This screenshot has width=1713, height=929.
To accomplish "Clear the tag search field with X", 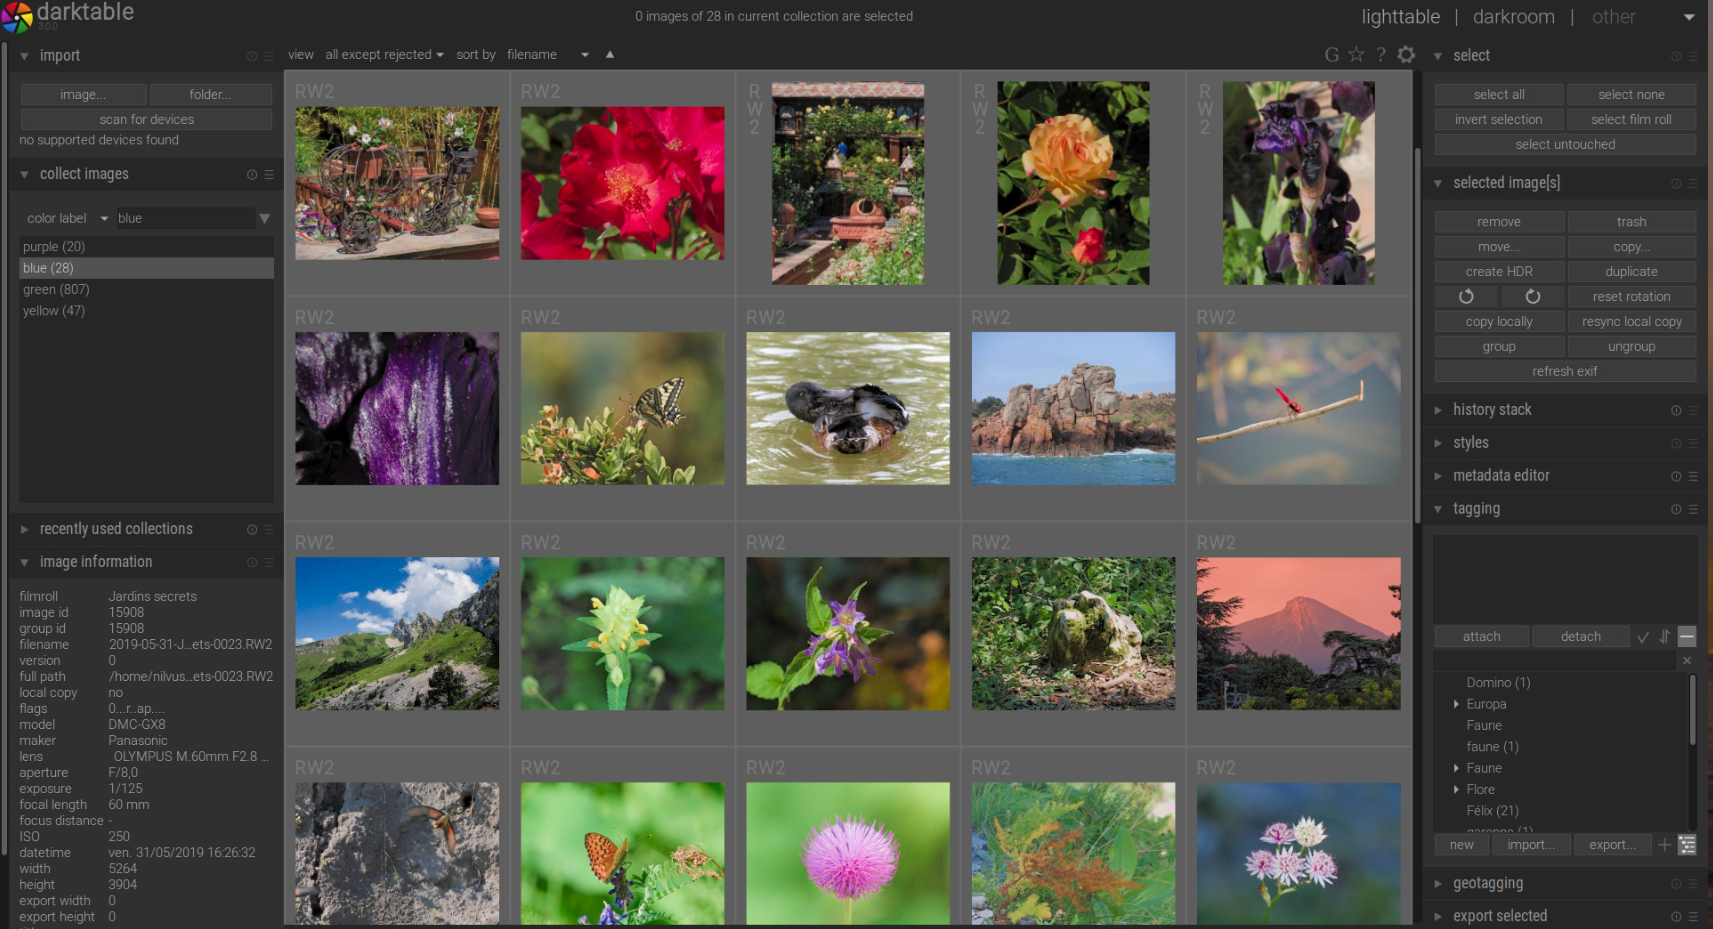I will 1686,661.
